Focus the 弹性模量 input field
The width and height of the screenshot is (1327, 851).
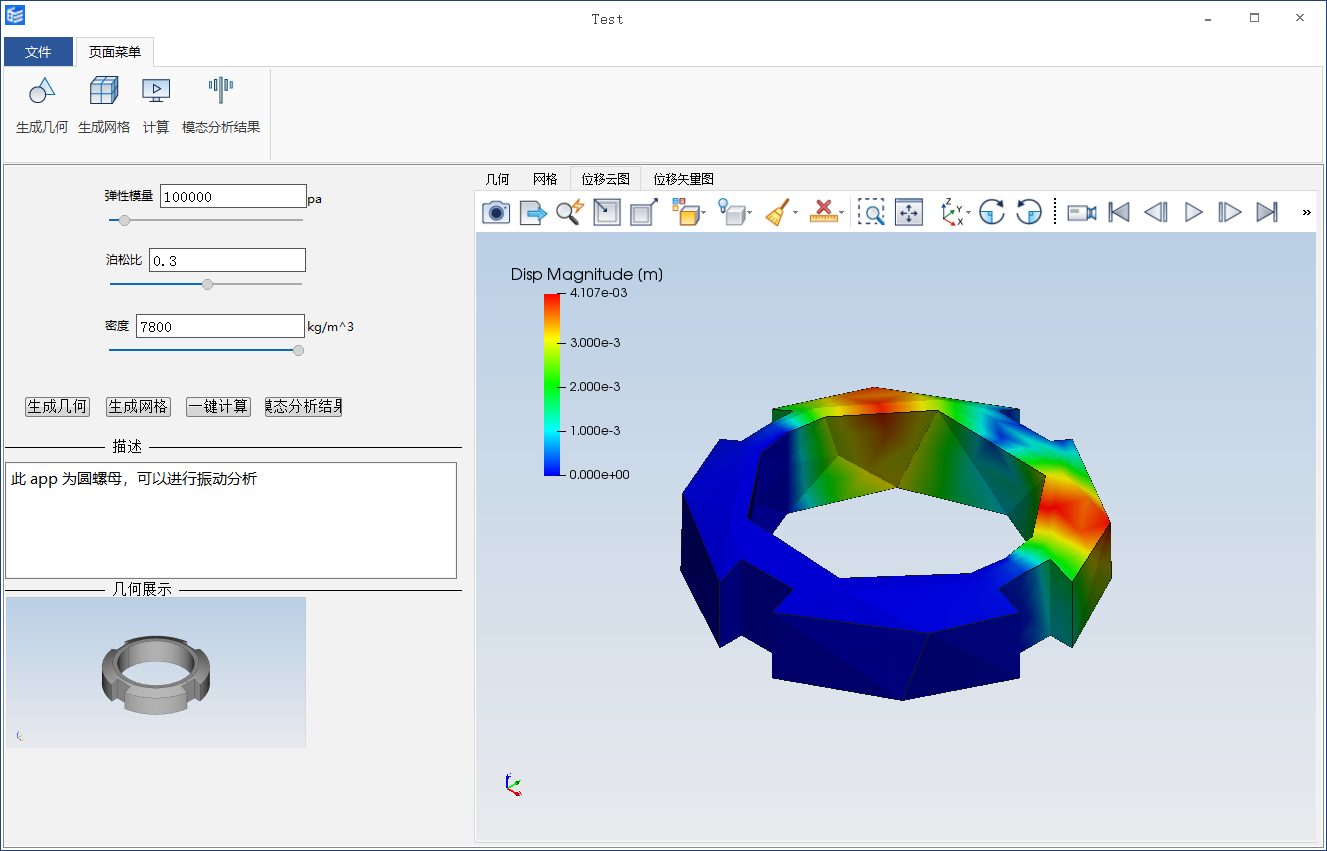(233, 196)
